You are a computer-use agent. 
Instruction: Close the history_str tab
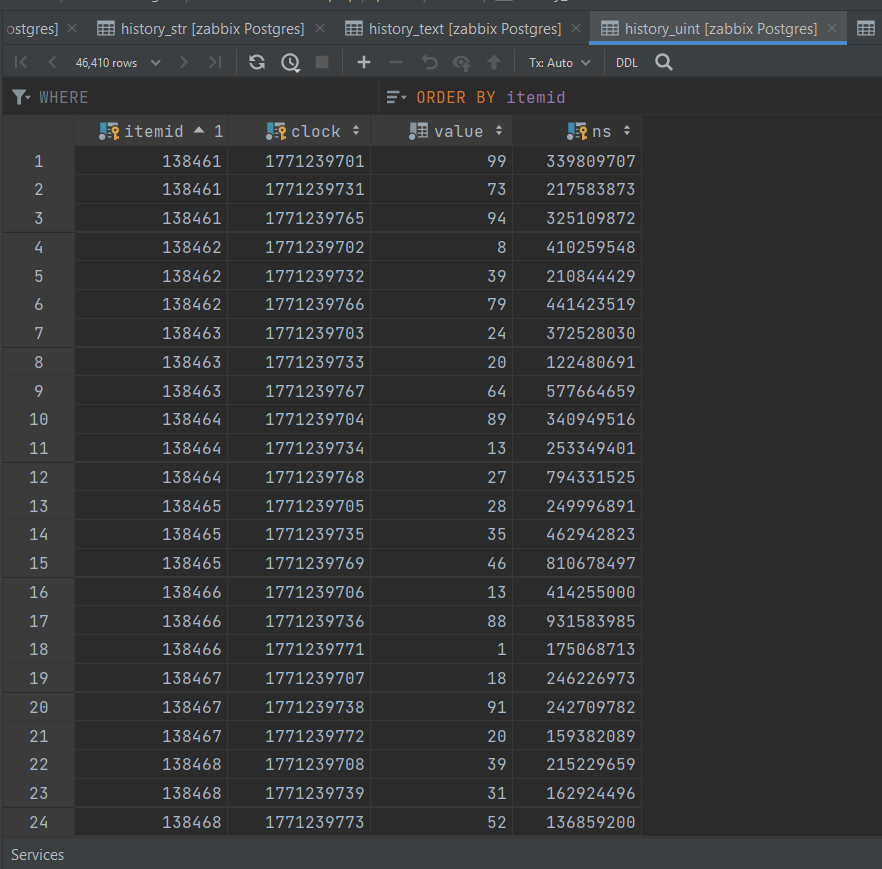[319, 29]
